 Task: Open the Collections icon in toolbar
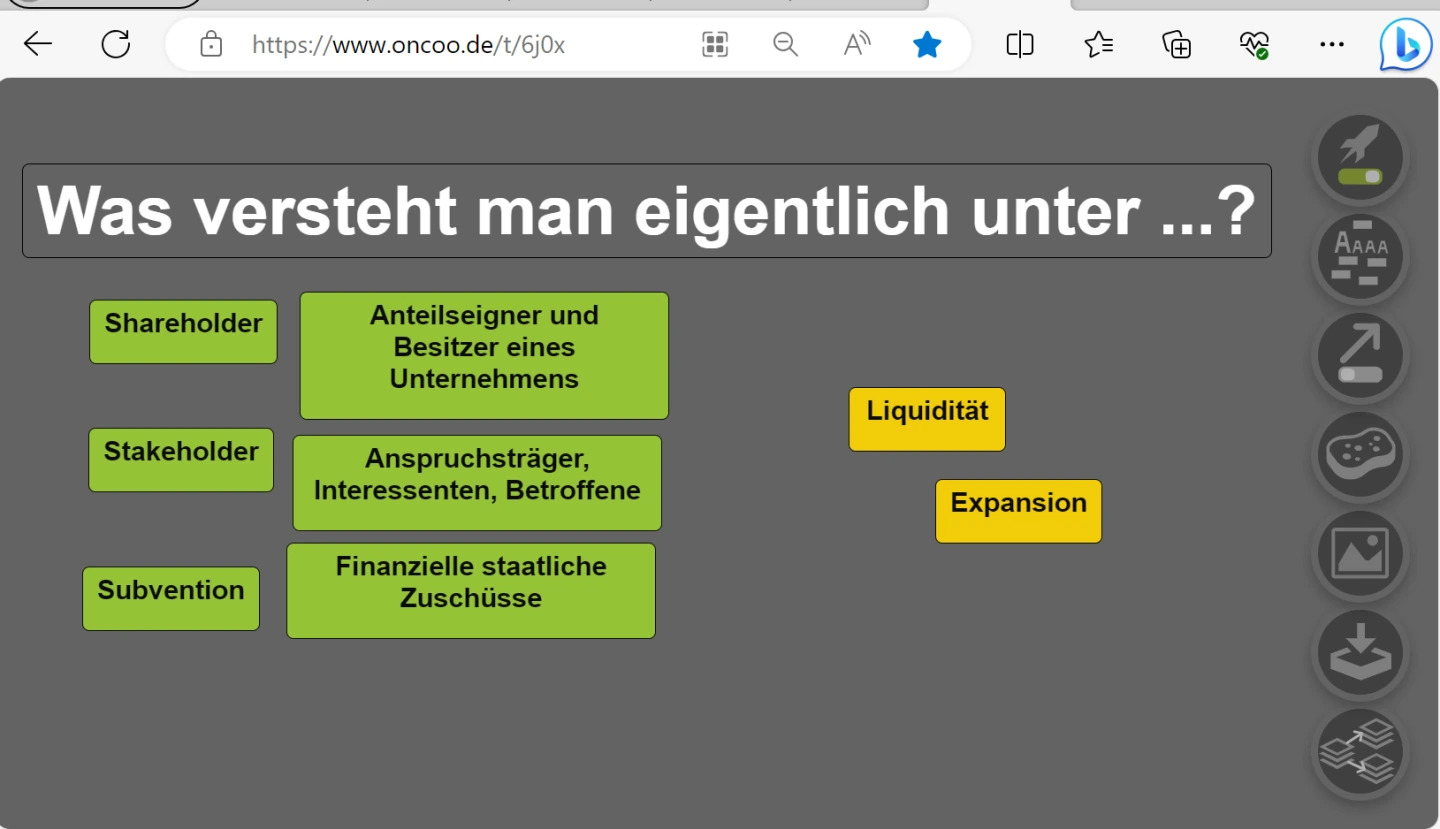coord(1177,45)
